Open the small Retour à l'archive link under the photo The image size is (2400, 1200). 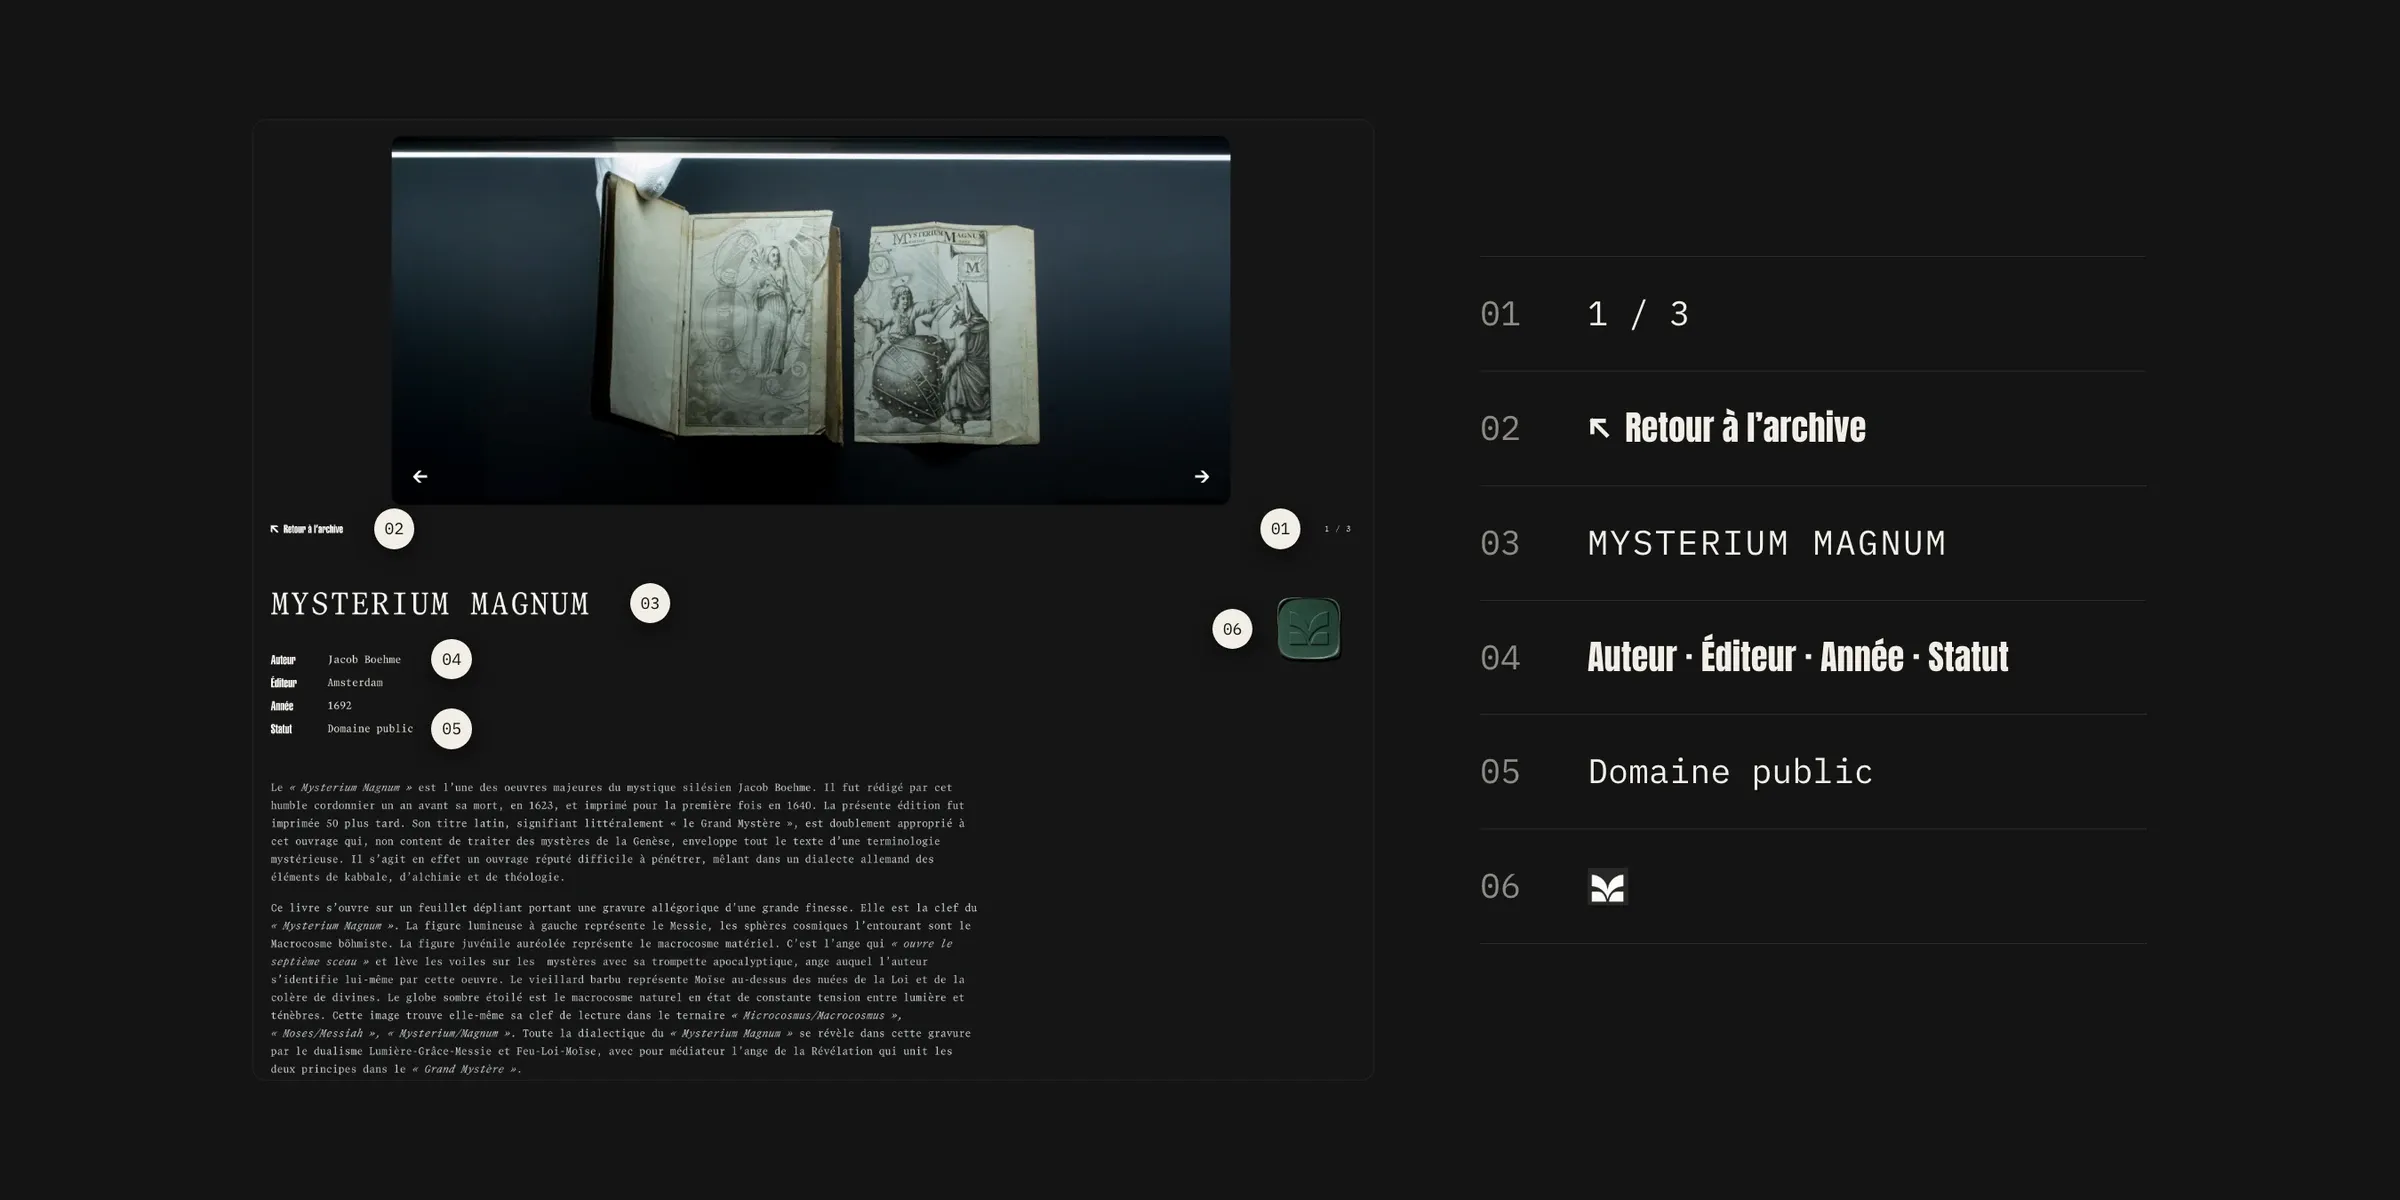(307, 529)
